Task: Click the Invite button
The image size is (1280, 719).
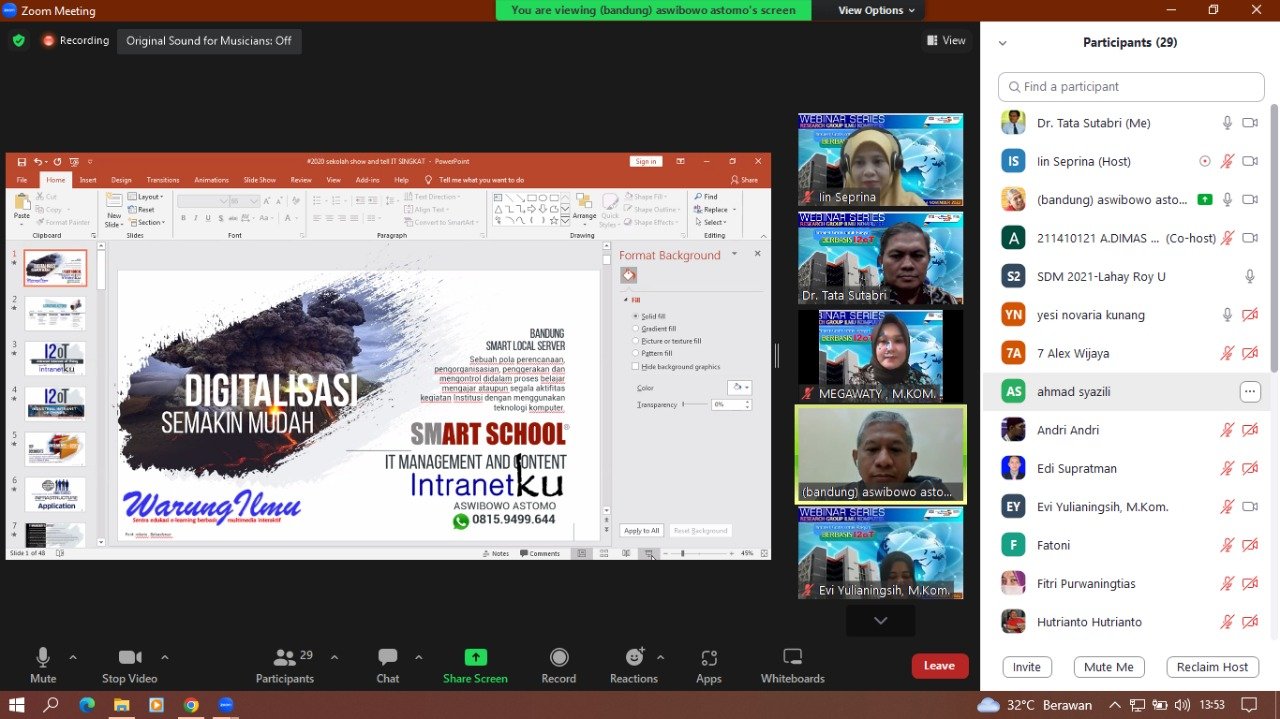Action: (x=1027, y=667)
